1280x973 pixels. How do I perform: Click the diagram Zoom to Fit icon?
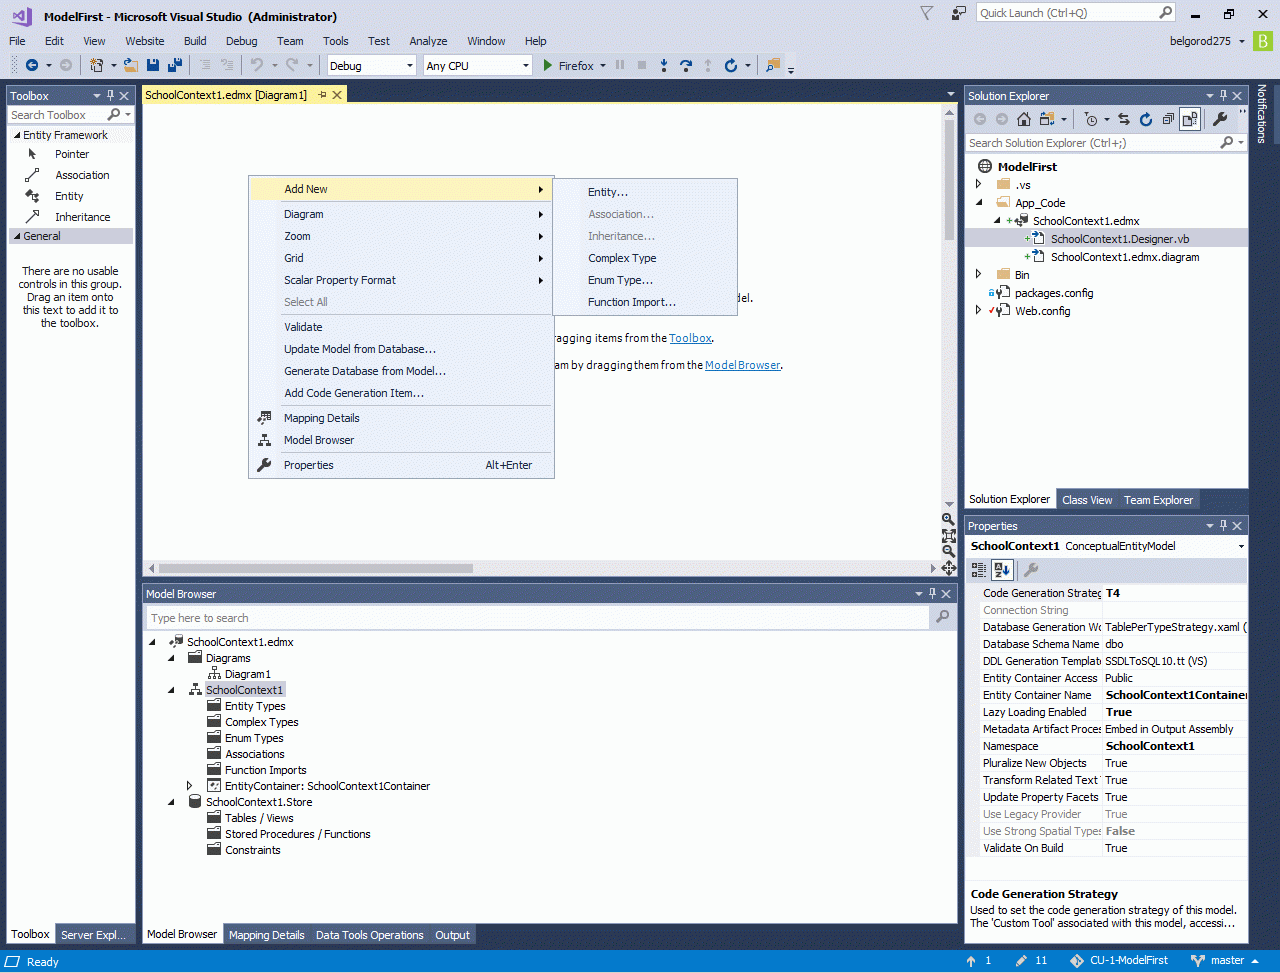949,535
